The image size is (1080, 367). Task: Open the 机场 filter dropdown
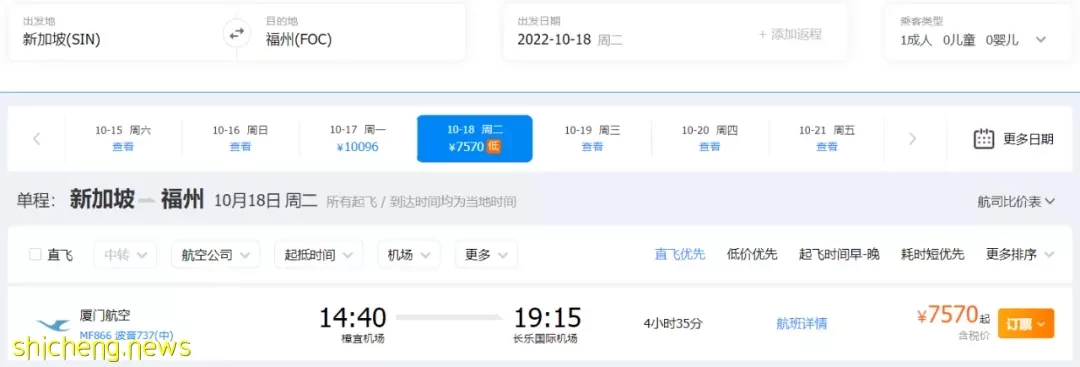408,255
